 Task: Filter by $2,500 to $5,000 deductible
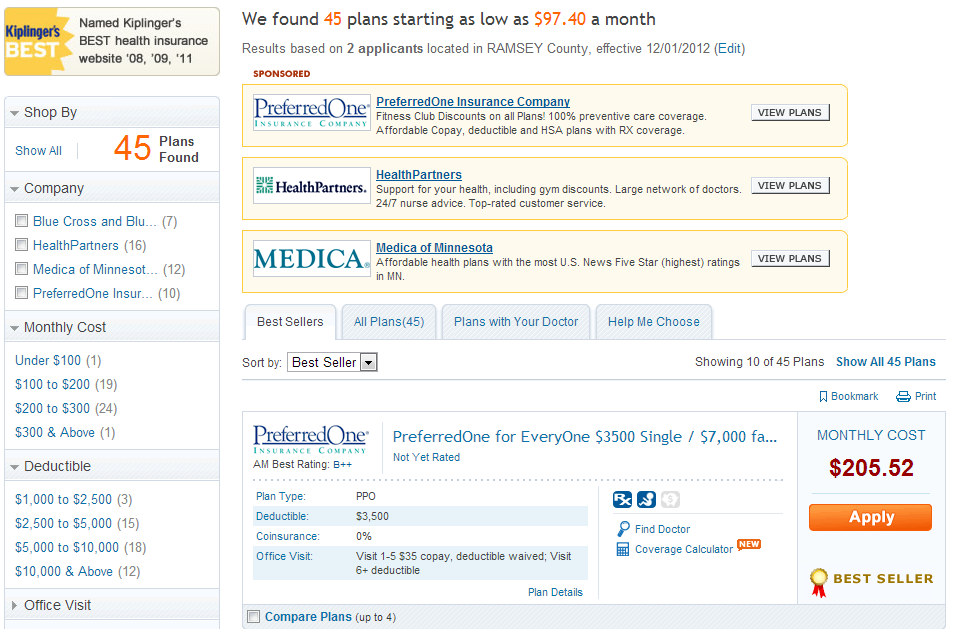(x=64, y=523)
